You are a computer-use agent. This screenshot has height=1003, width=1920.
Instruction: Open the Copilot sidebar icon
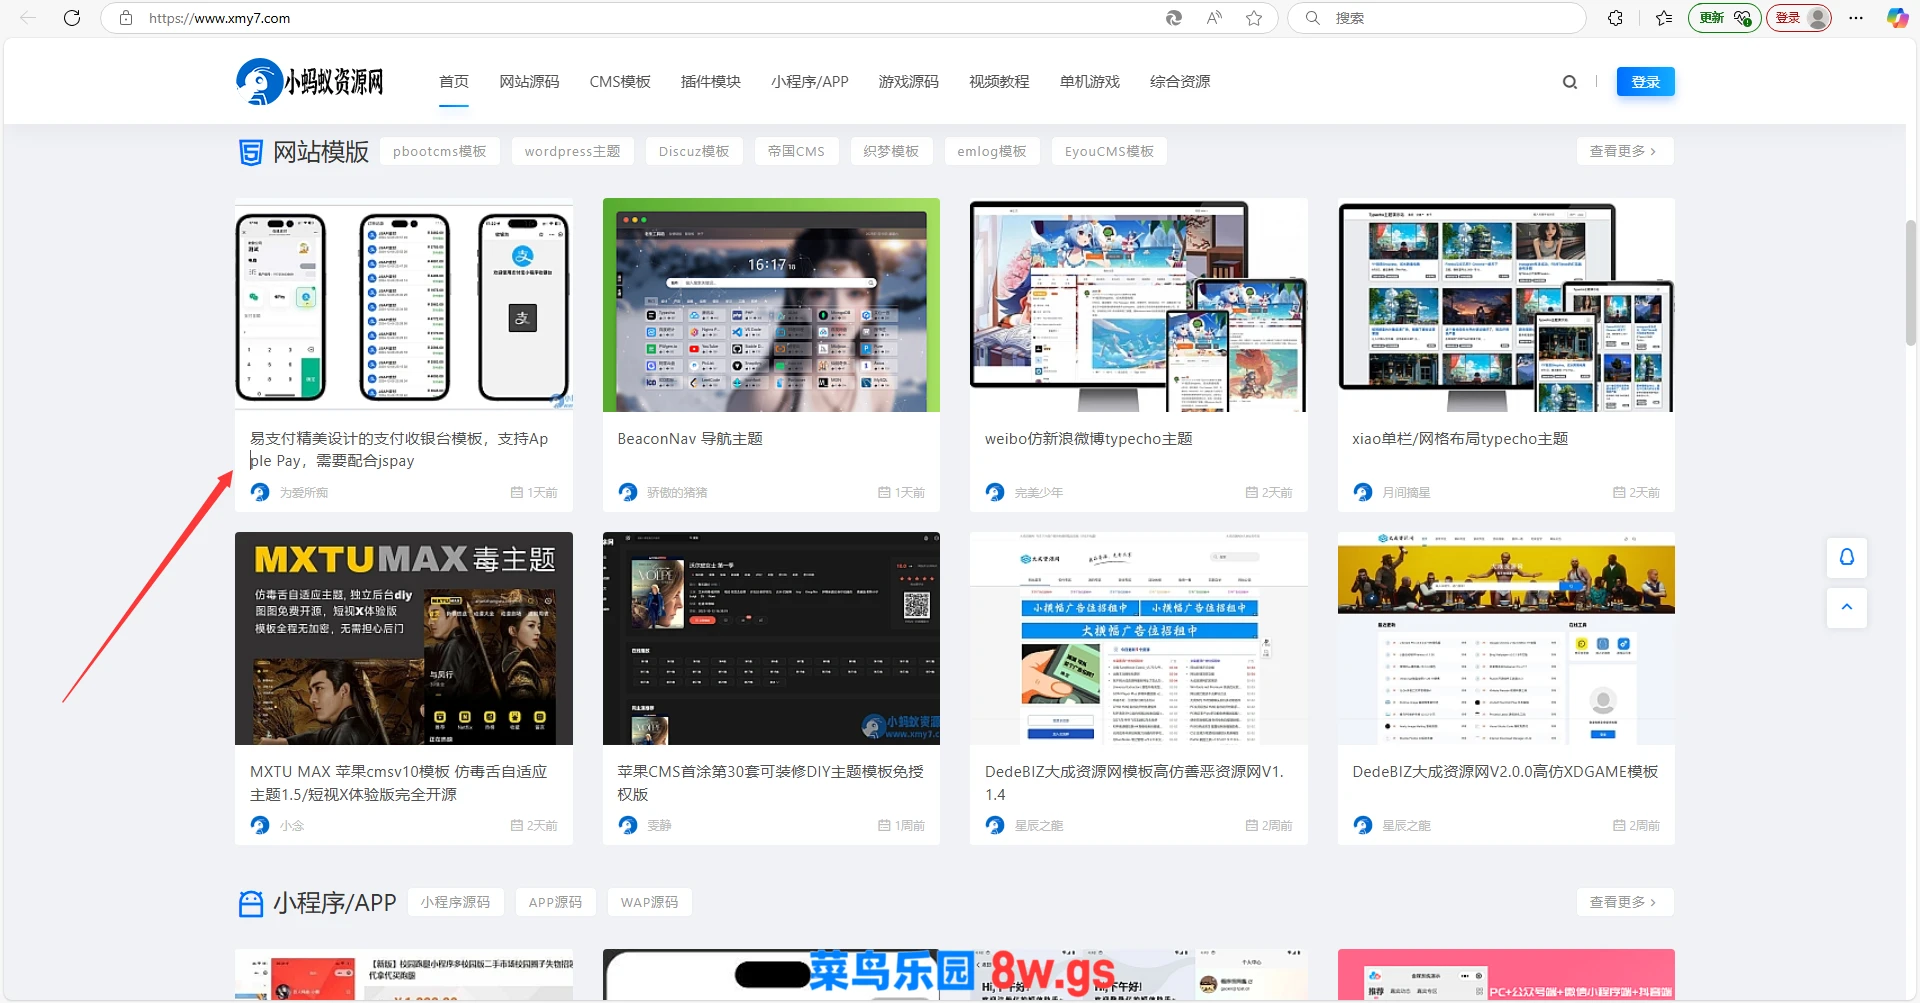pyautogui.click(x=1897, y=18)
